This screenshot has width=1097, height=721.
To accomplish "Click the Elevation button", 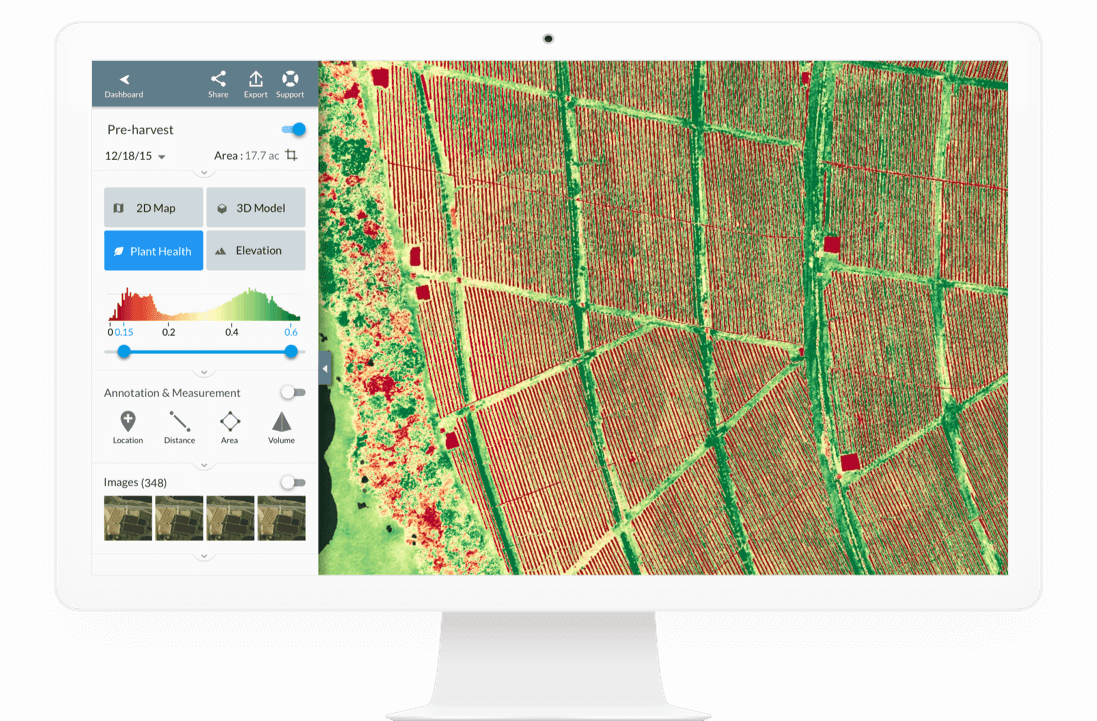I will pyautogui.click(x=256, y=251).
